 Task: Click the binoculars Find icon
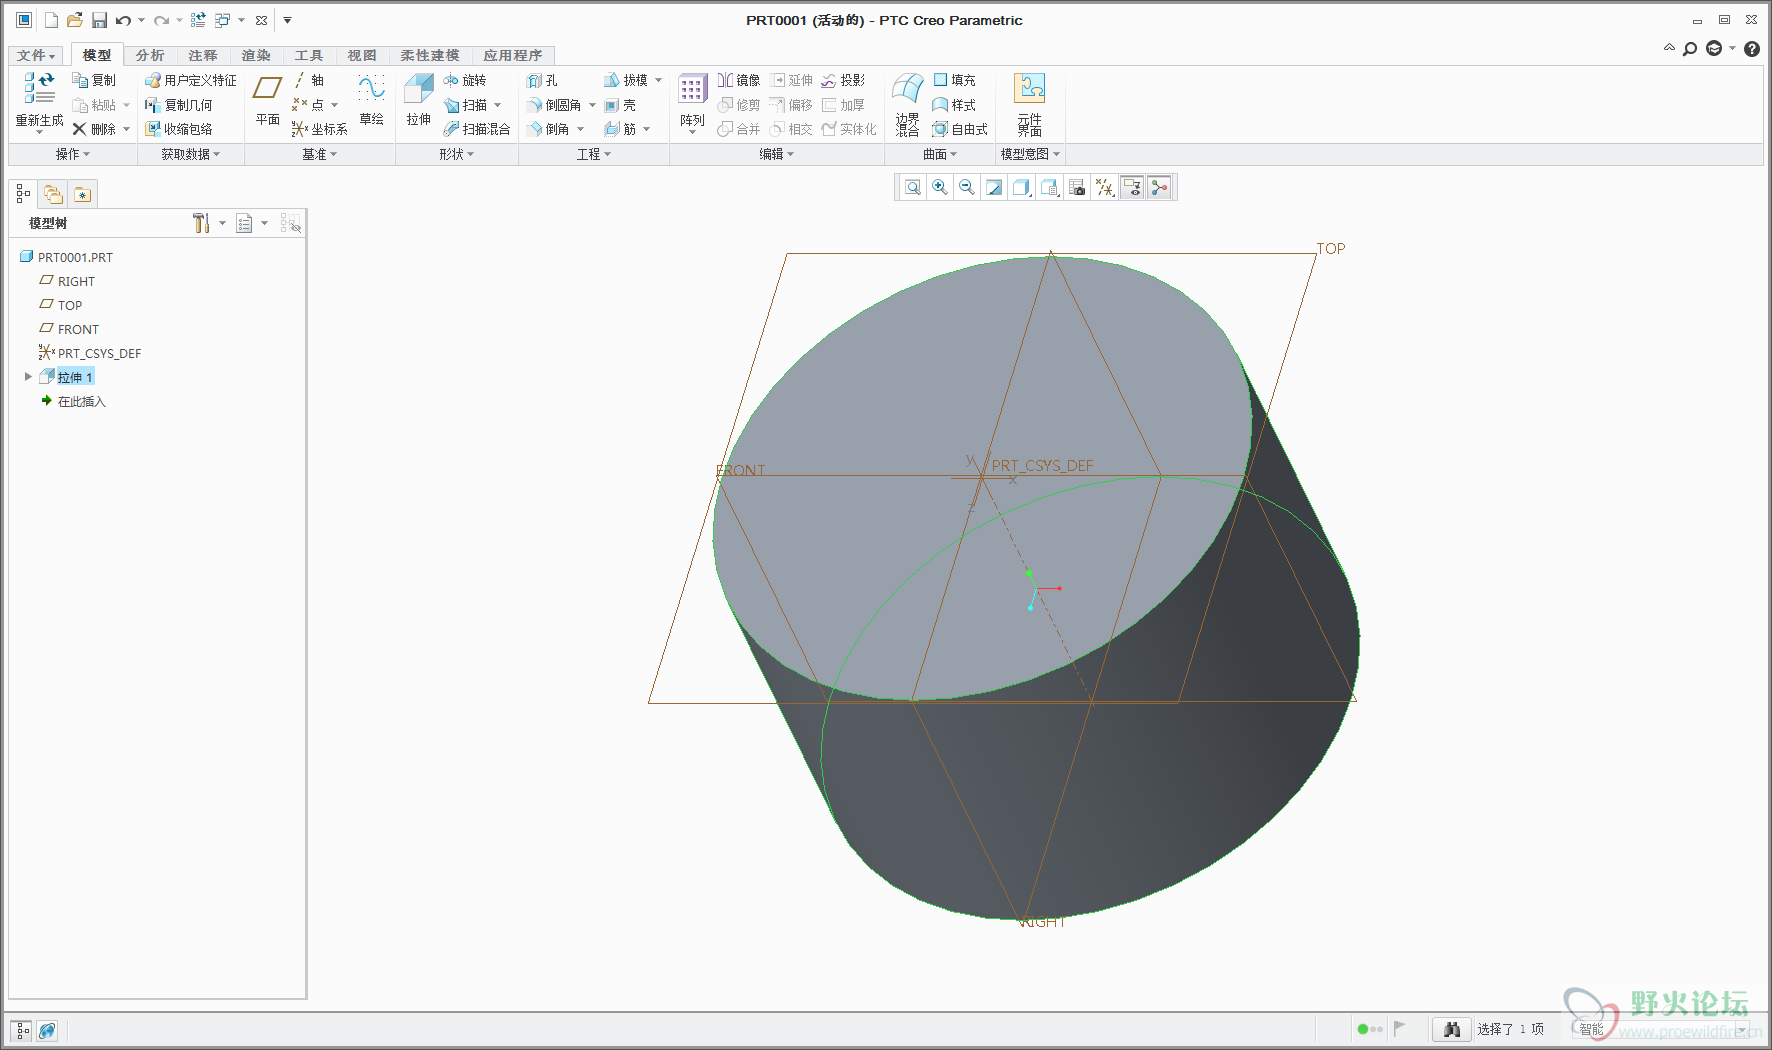coord(1452,1029)
